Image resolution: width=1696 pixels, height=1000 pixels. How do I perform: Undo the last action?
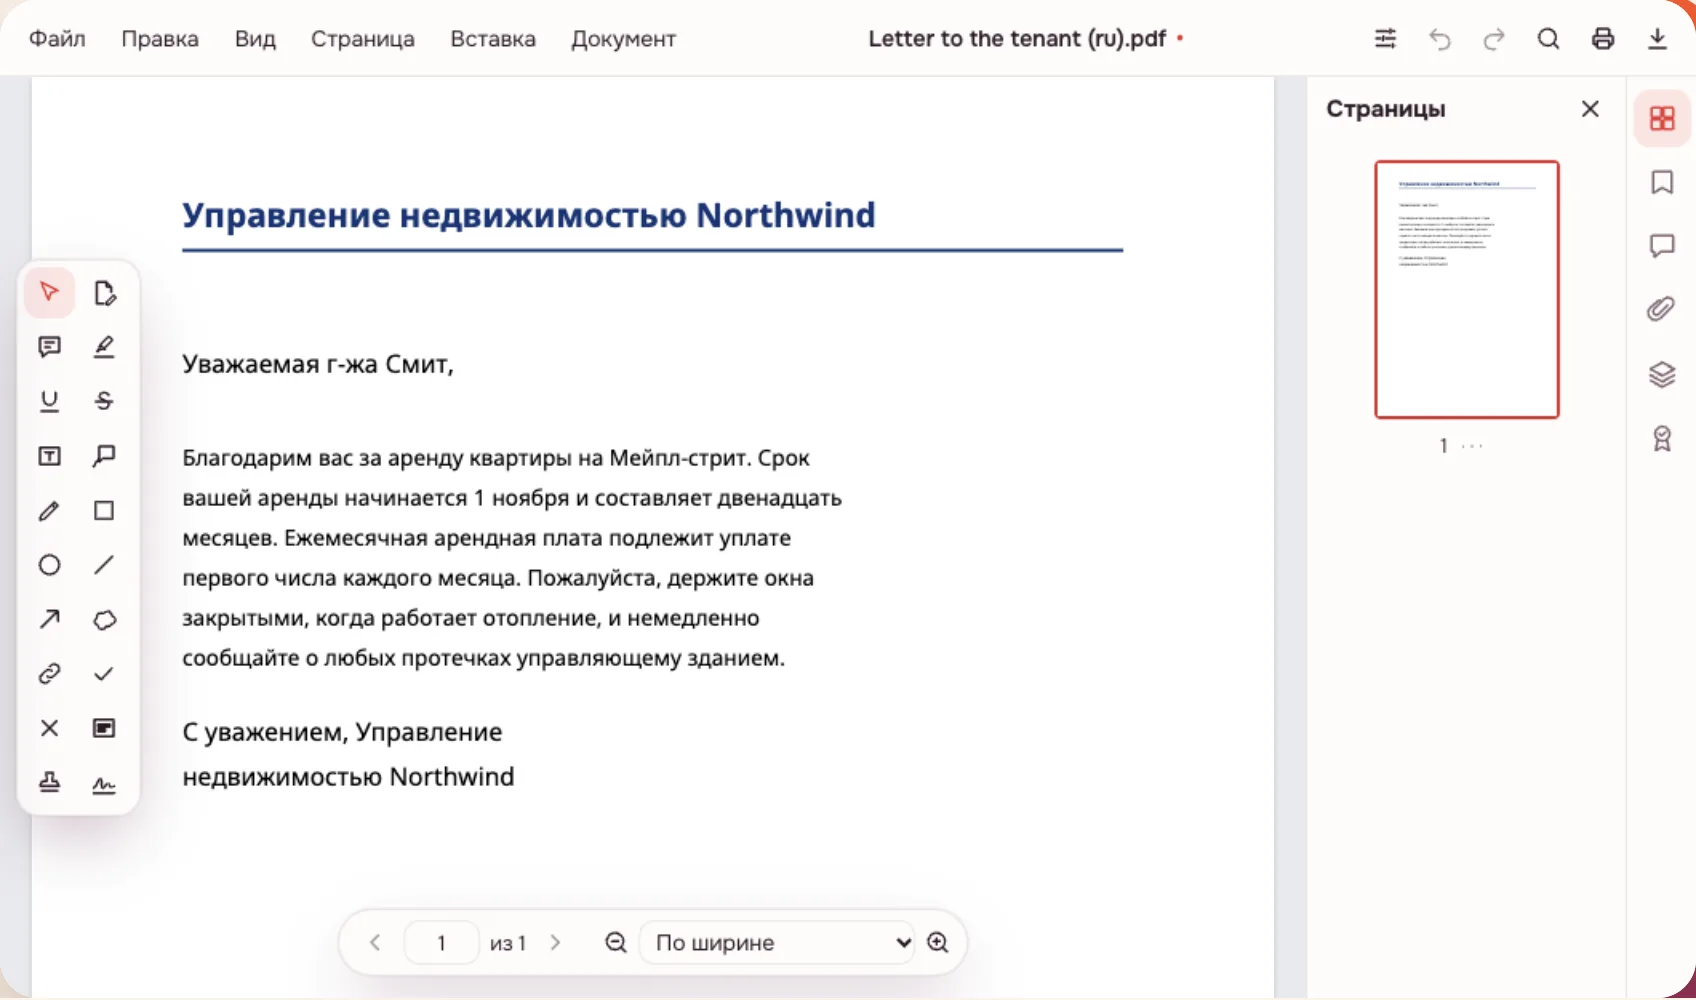[x=1440, y=39]
